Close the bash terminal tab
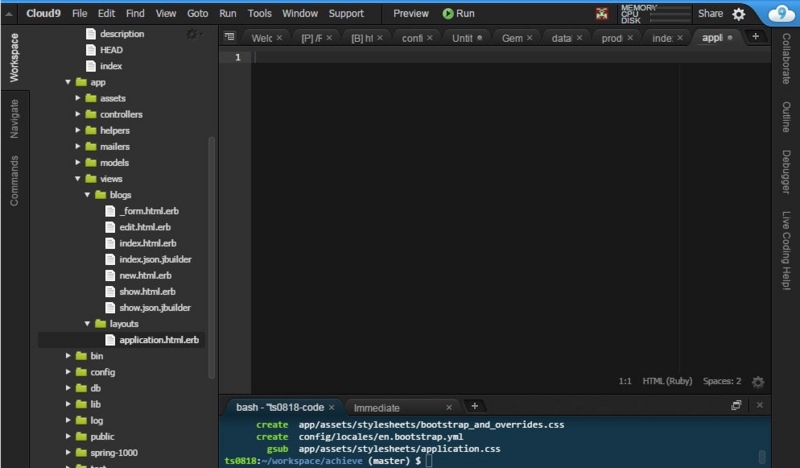 tap(332, 407)
